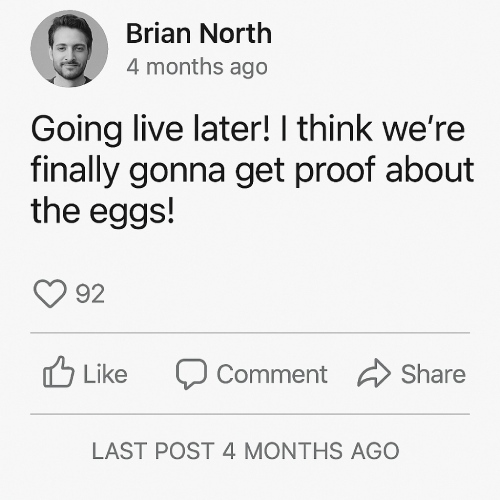Click the phrase "Going live later!" in post
This screenshot has width=500, height=500.
coord(150,130)
